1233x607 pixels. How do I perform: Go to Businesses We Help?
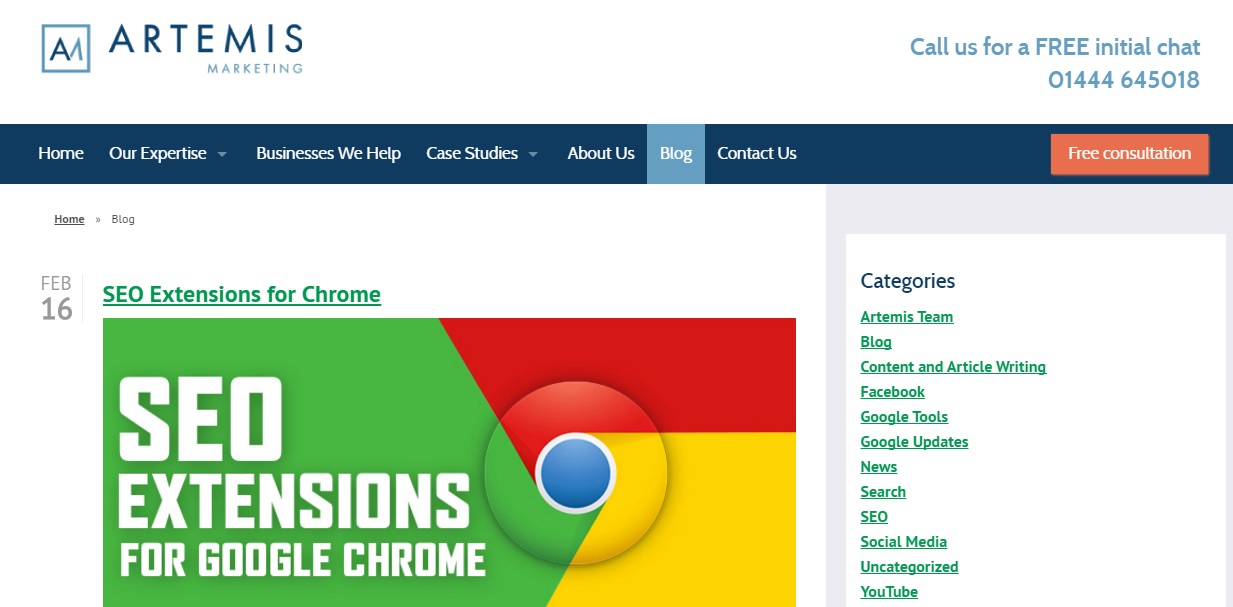328,154
